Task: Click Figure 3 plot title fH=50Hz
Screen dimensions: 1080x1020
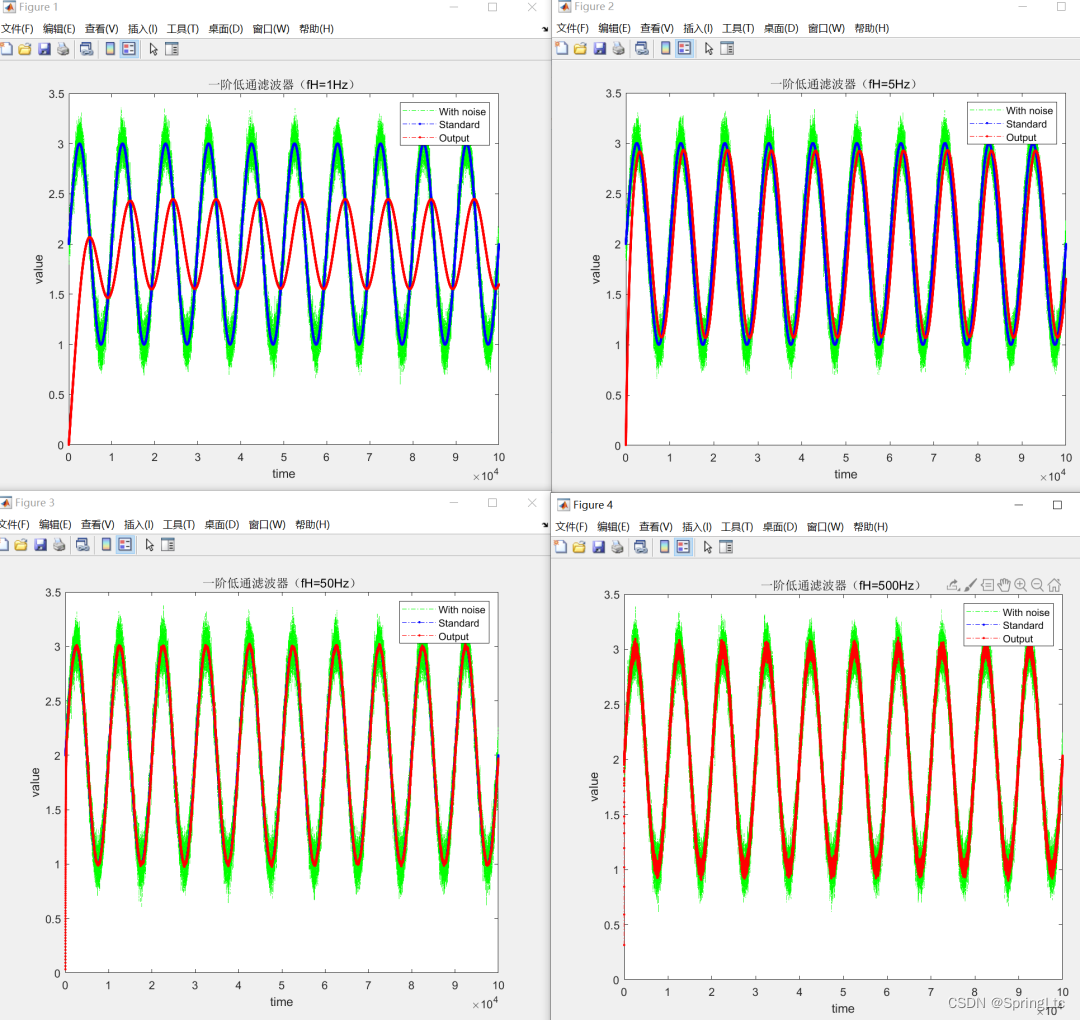Action: click(x=280, y=583)
